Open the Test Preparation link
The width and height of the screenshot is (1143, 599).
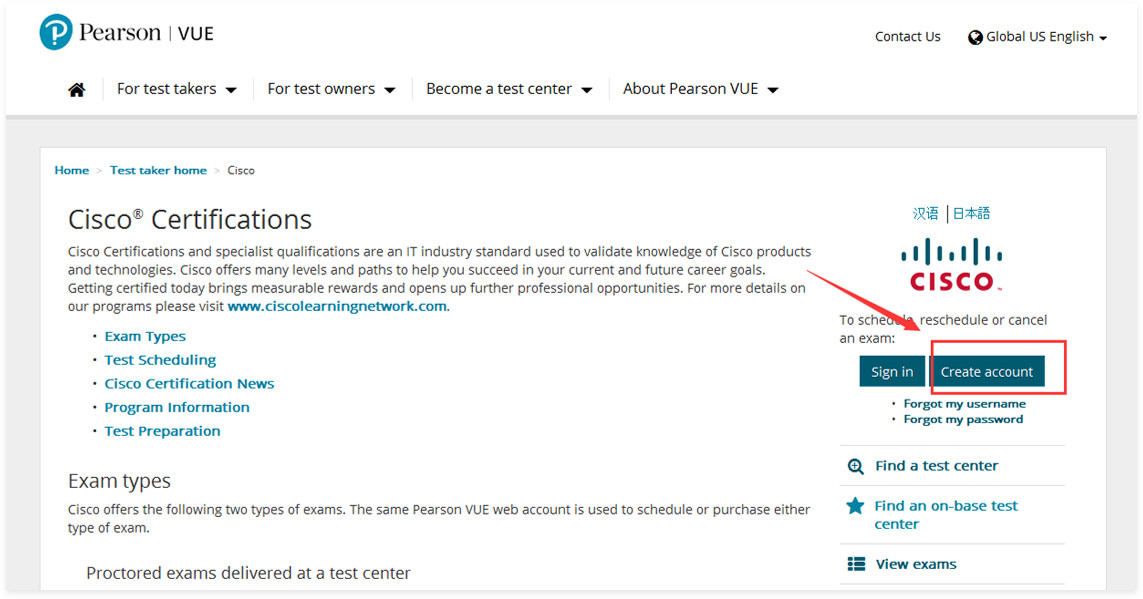163,431
